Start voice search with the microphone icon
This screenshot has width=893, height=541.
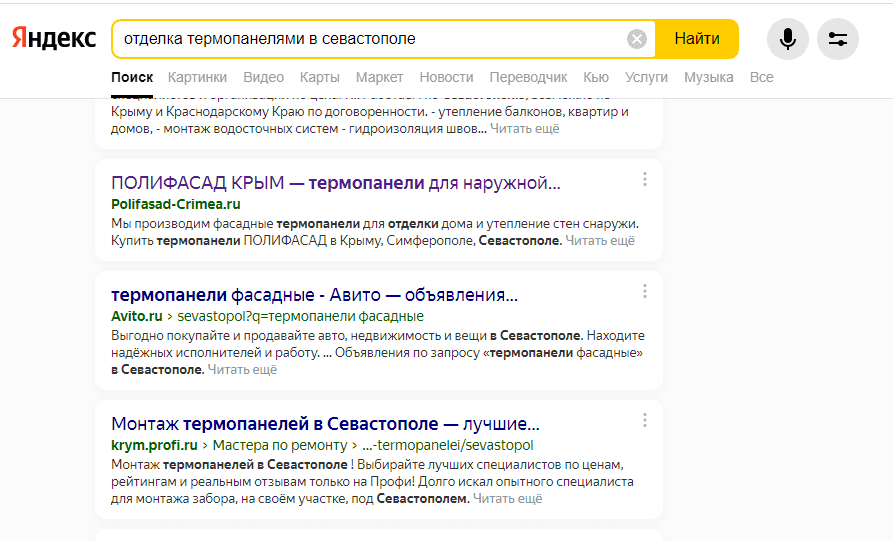coord(787,39)
